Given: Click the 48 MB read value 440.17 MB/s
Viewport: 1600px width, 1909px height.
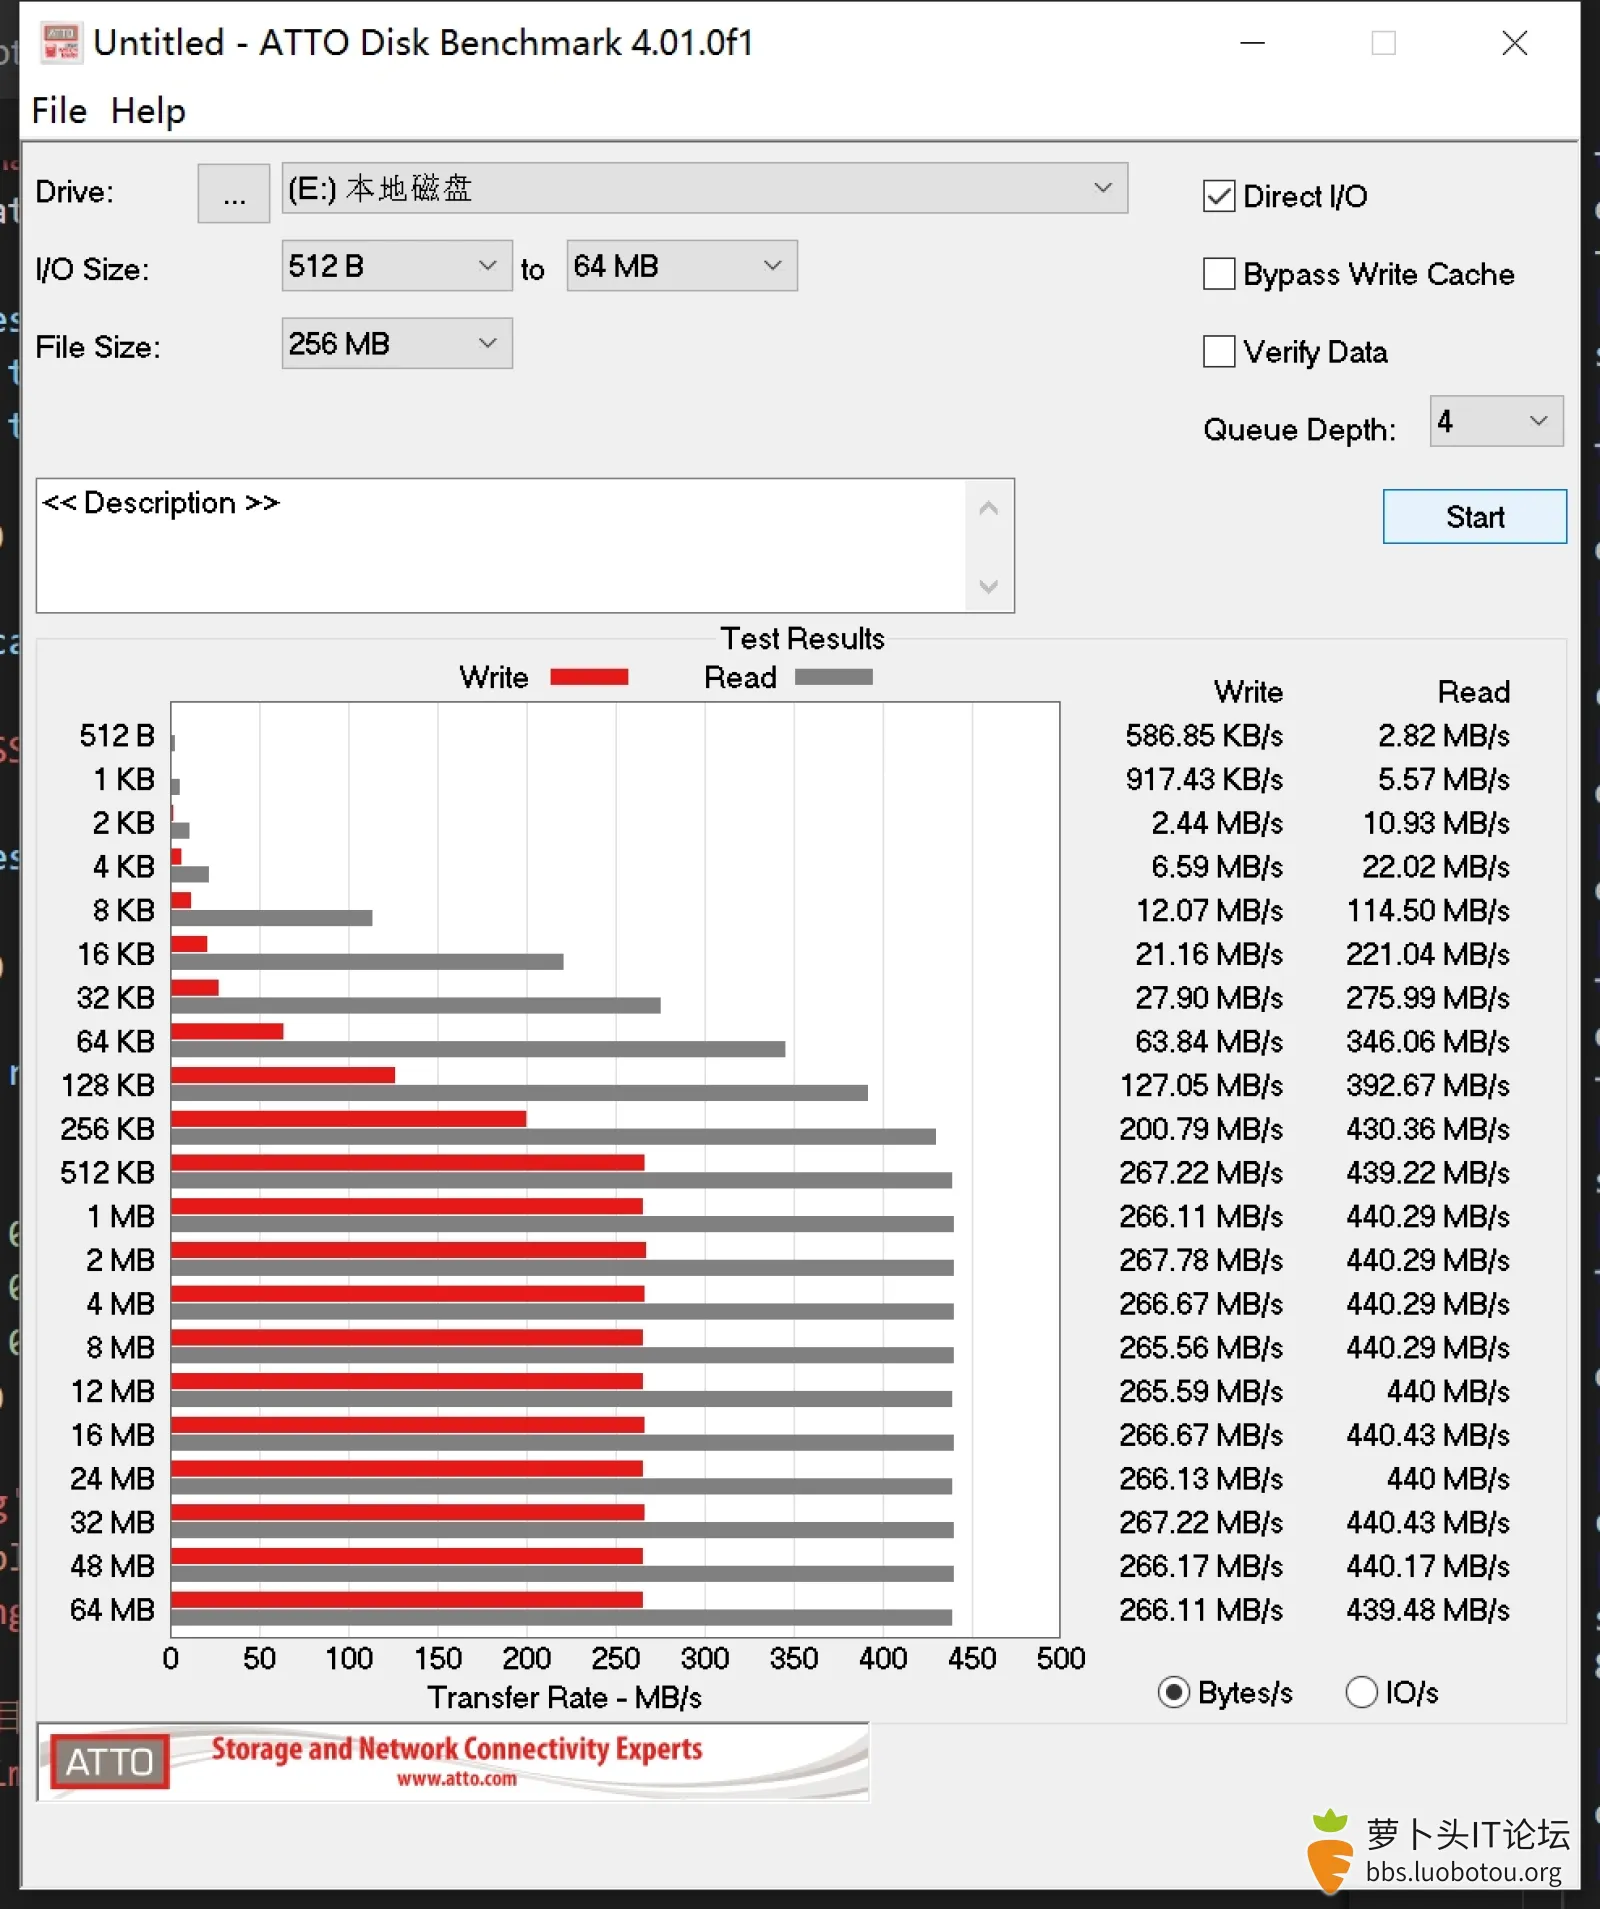Looking at the screenshot, I should tap(1428, 1566).
